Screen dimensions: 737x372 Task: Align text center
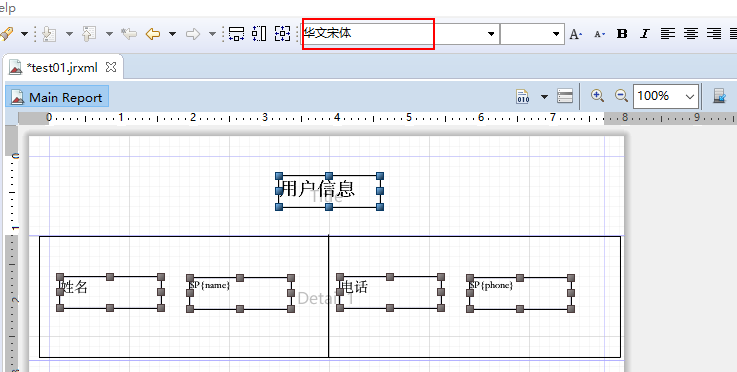click(690, 34)
